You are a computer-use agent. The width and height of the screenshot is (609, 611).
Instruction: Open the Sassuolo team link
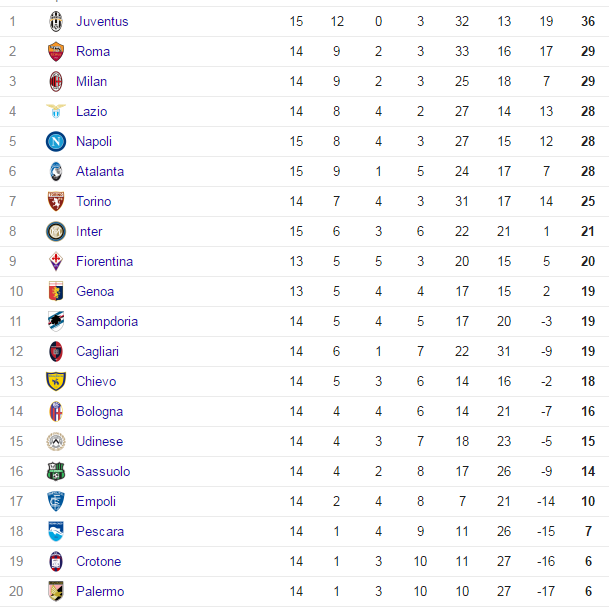coord(103,471)
